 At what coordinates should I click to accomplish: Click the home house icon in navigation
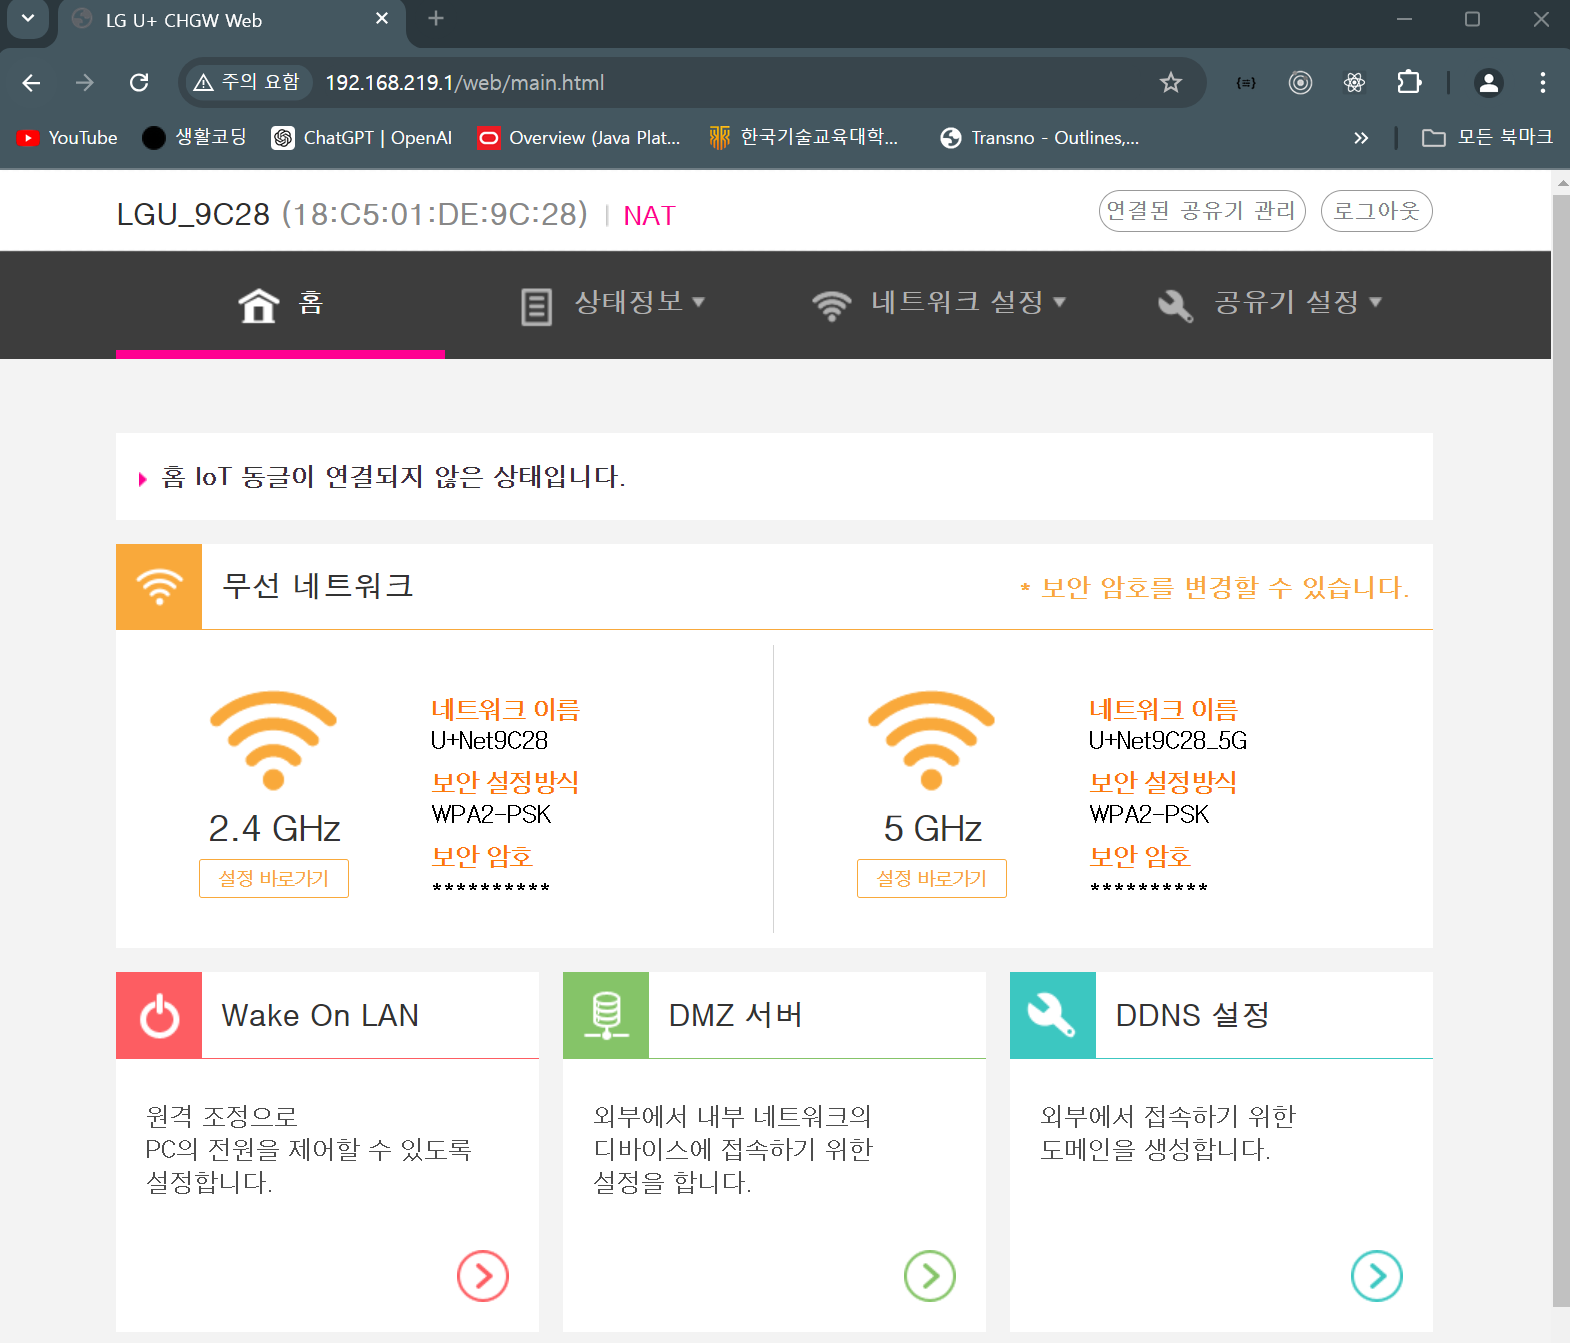pos(259,305)
